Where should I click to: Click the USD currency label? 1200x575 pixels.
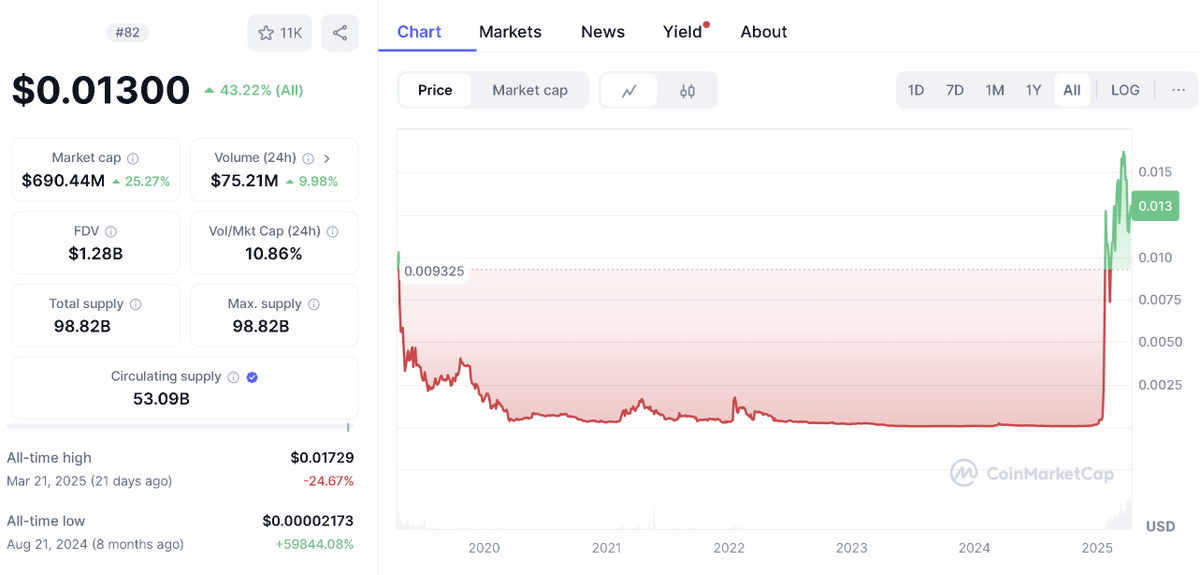click(1160, 526)
